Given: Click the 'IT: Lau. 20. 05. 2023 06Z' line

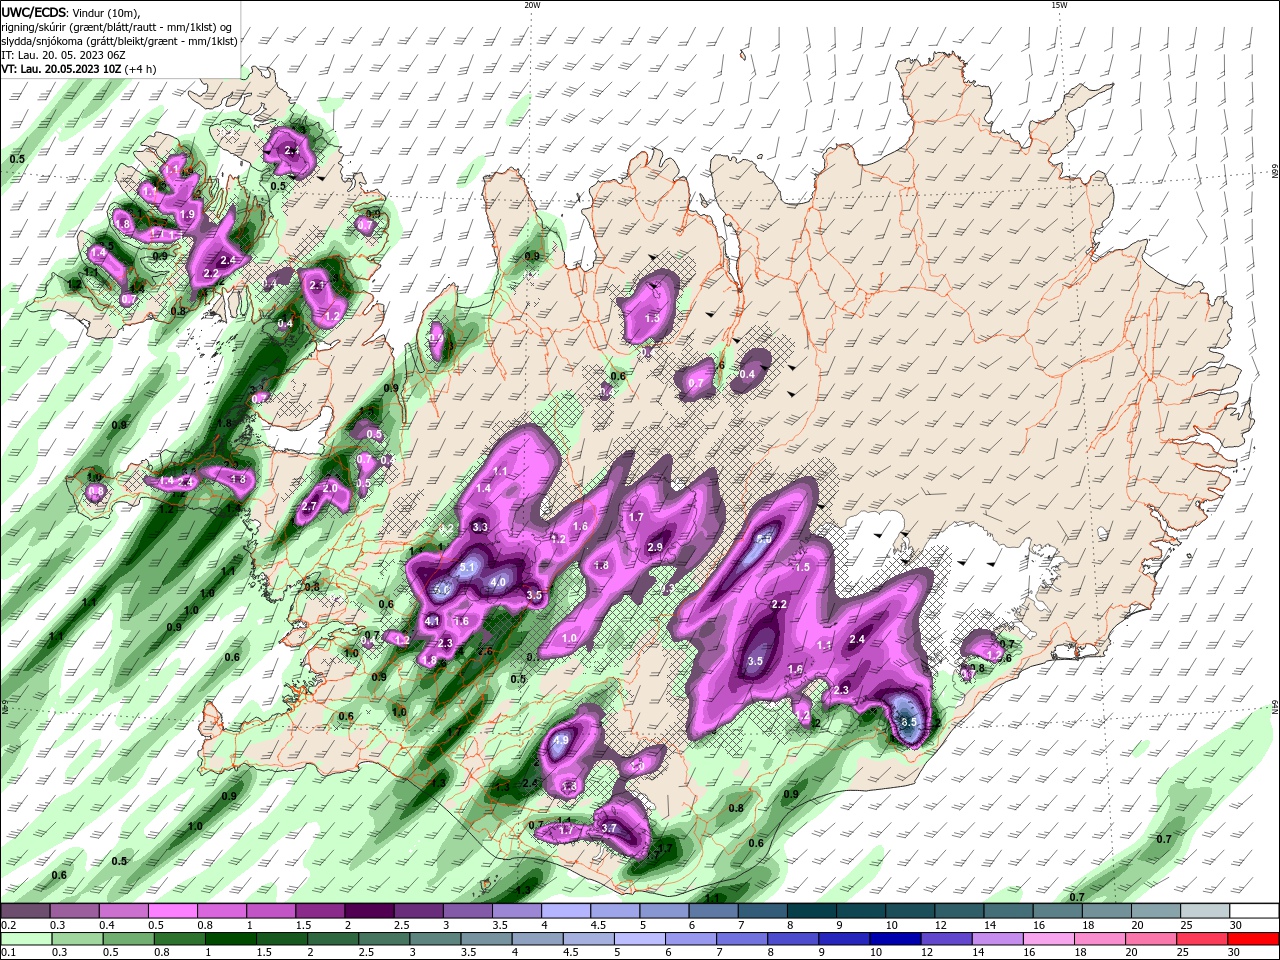Looking at the screenshot, I should point(61,55).
